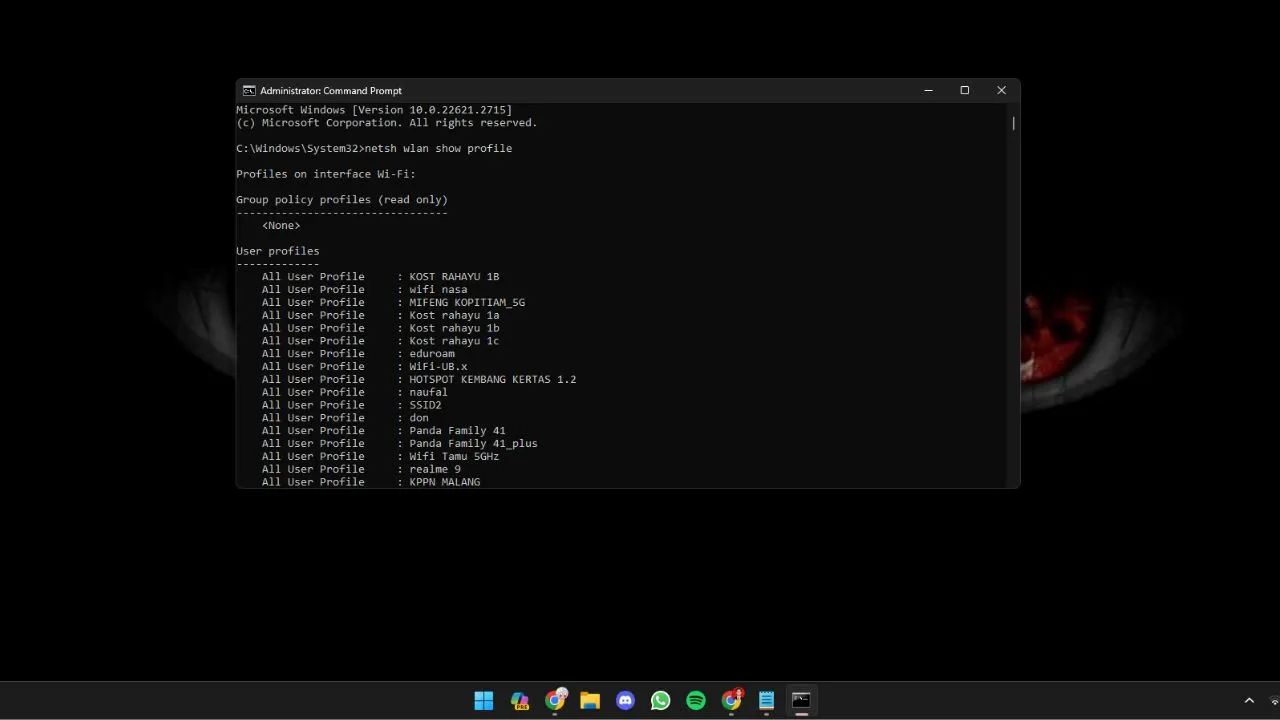
Task: Open the Chrome icon right of Spotify
Action: pyautogui.click(x=732, y=700)
